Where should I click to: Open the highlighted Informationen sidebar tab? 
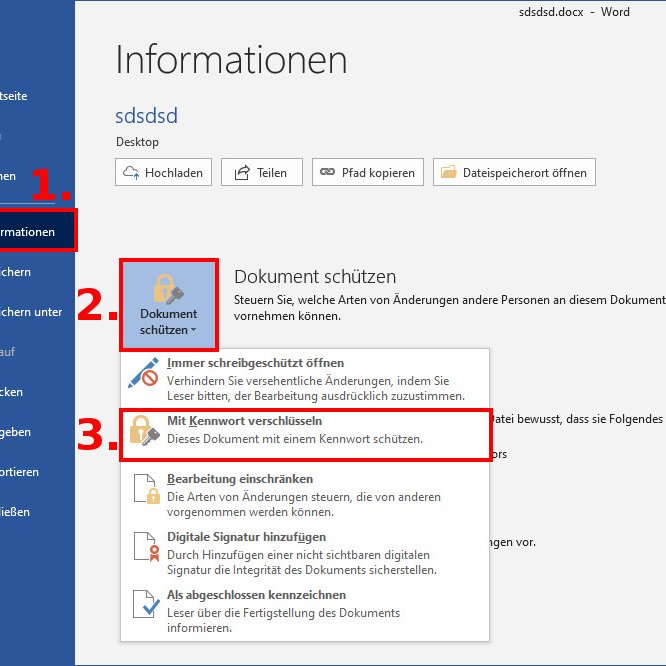30,232
